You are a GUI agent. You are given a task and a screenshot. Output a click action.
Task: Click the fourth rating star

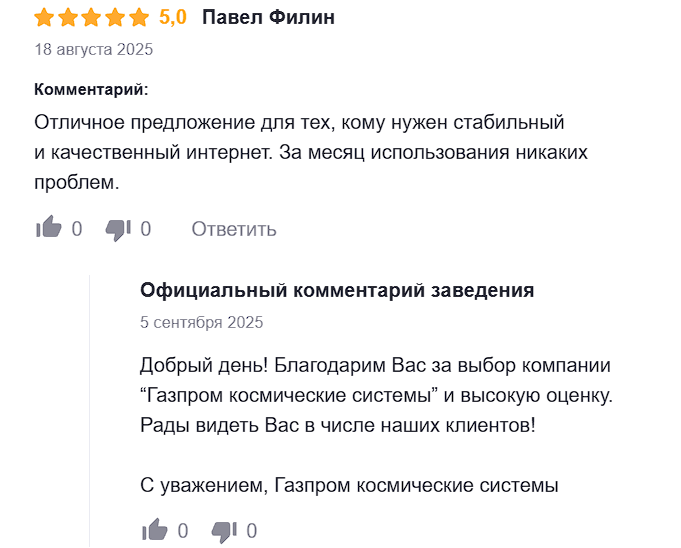pyautogui.click(x=116, y=18)
